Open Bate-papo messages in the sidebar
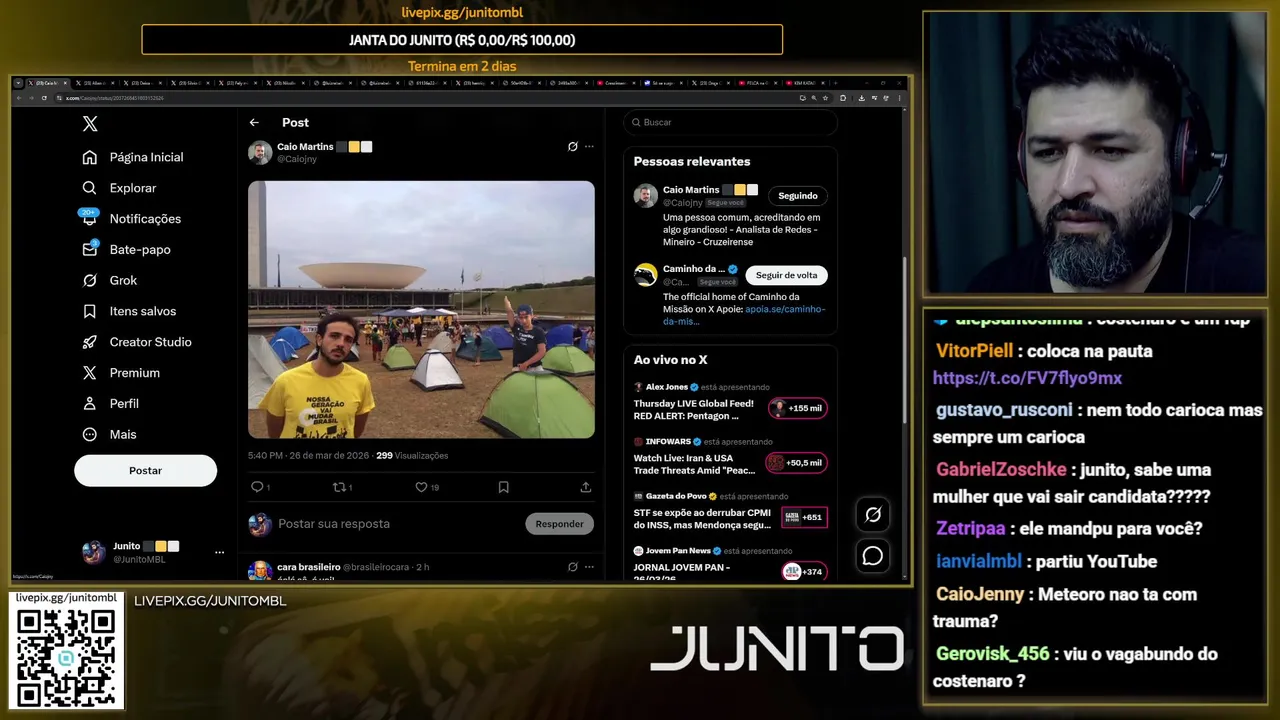Viewport: 1280px width, 720px height. tap(126, 249)
